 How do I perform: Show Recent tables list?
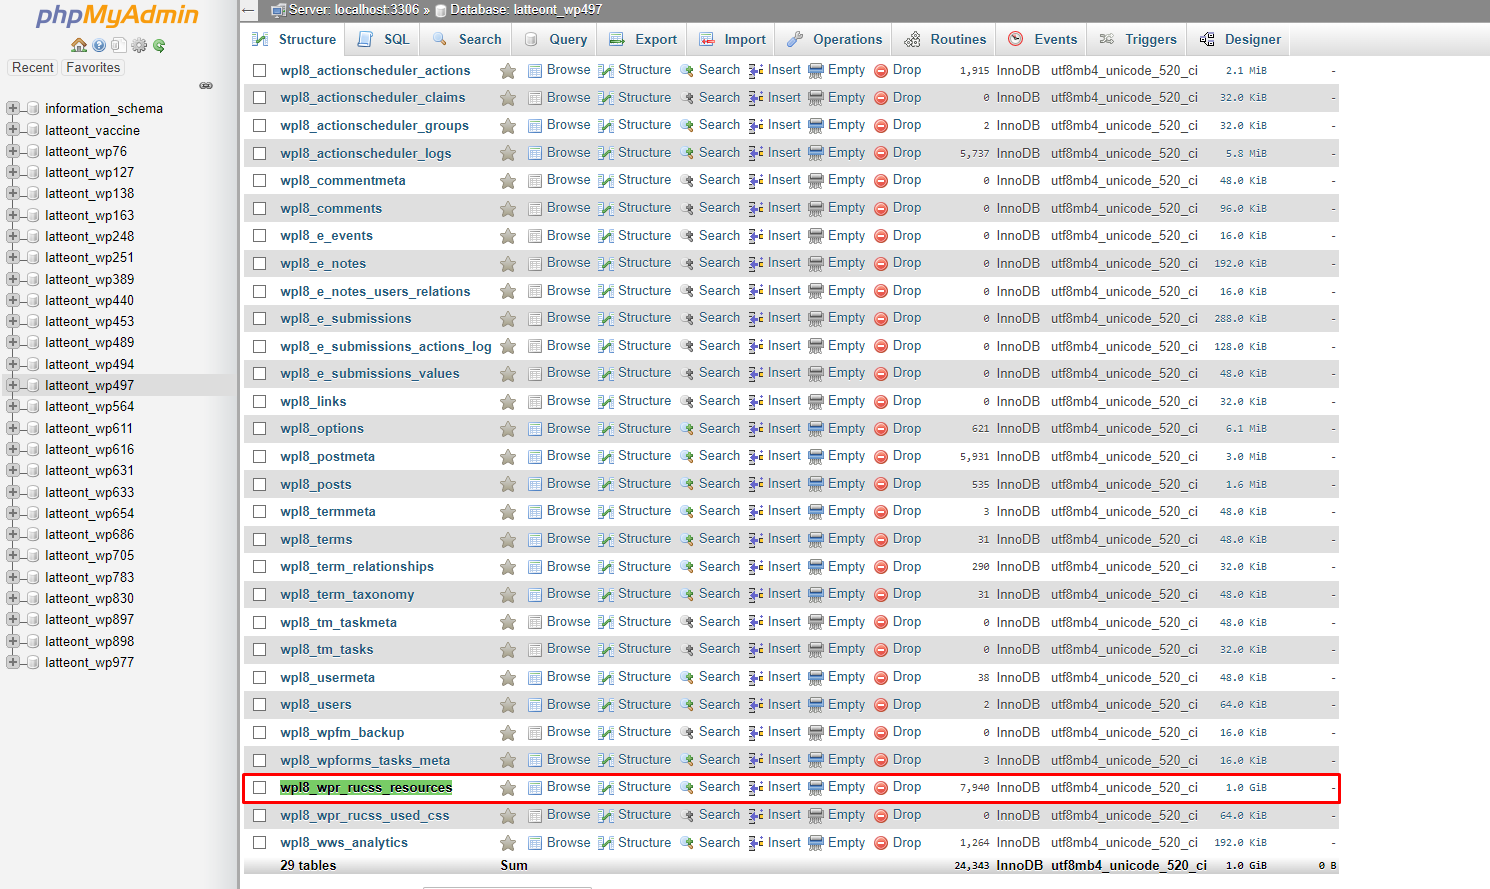pyautogui.click(x=33, y=67)
